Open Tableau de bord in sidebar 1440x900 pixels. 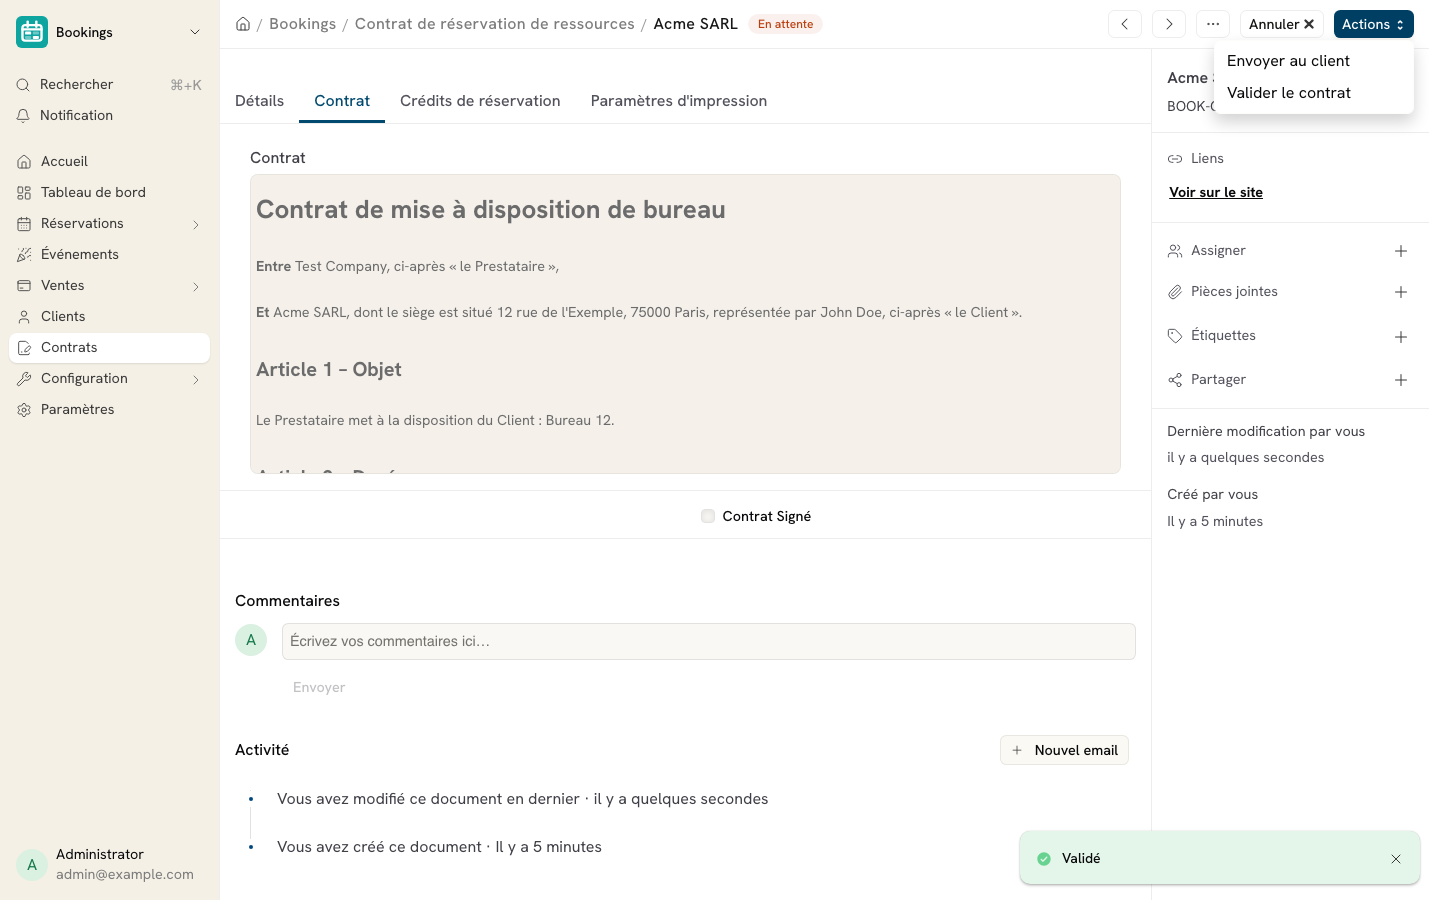click(110, 192)
